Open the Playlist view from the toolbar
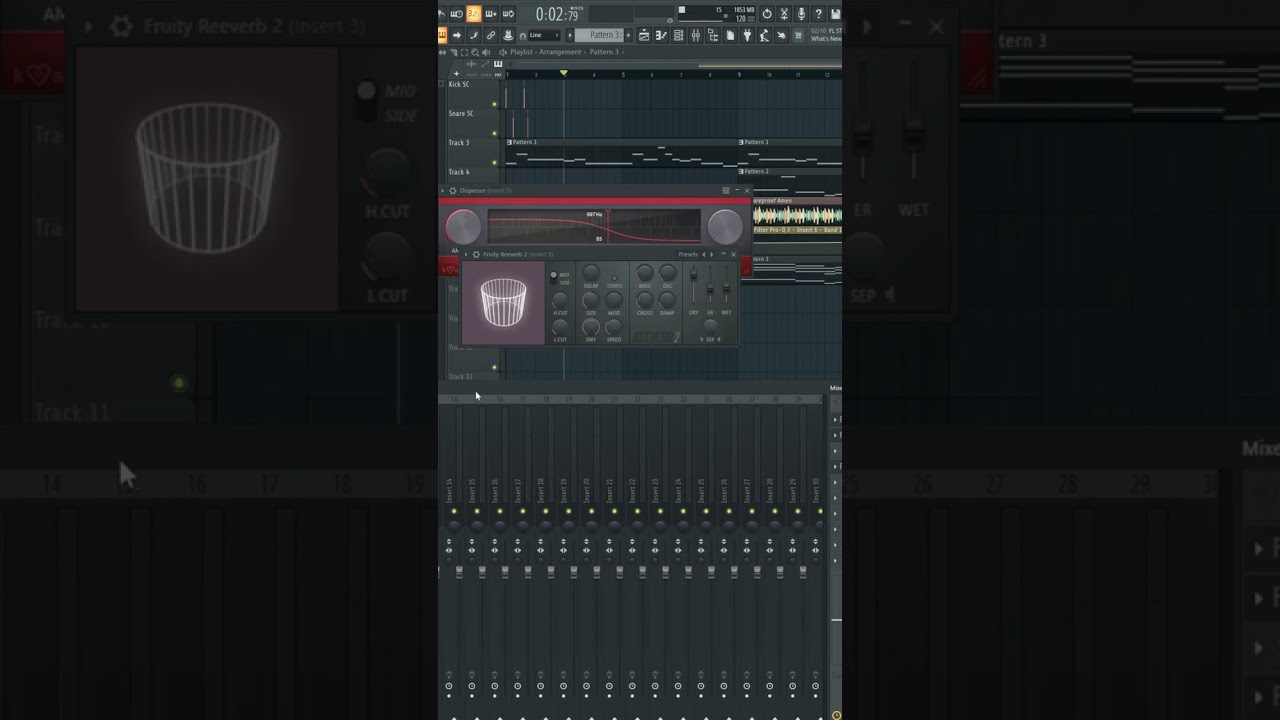Screen dimensions: 1280x720 click(x=645, y=36)
